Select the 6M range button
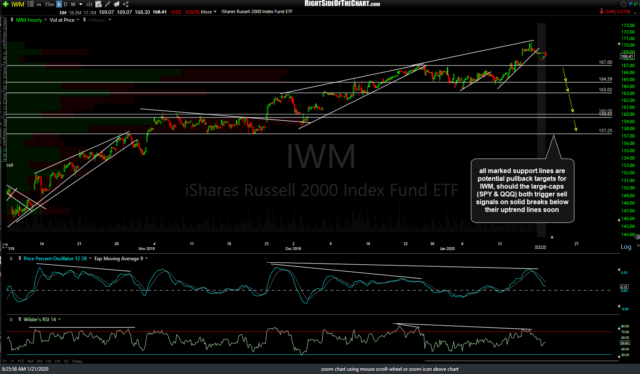The image size is (640, 374). [30, 361]
